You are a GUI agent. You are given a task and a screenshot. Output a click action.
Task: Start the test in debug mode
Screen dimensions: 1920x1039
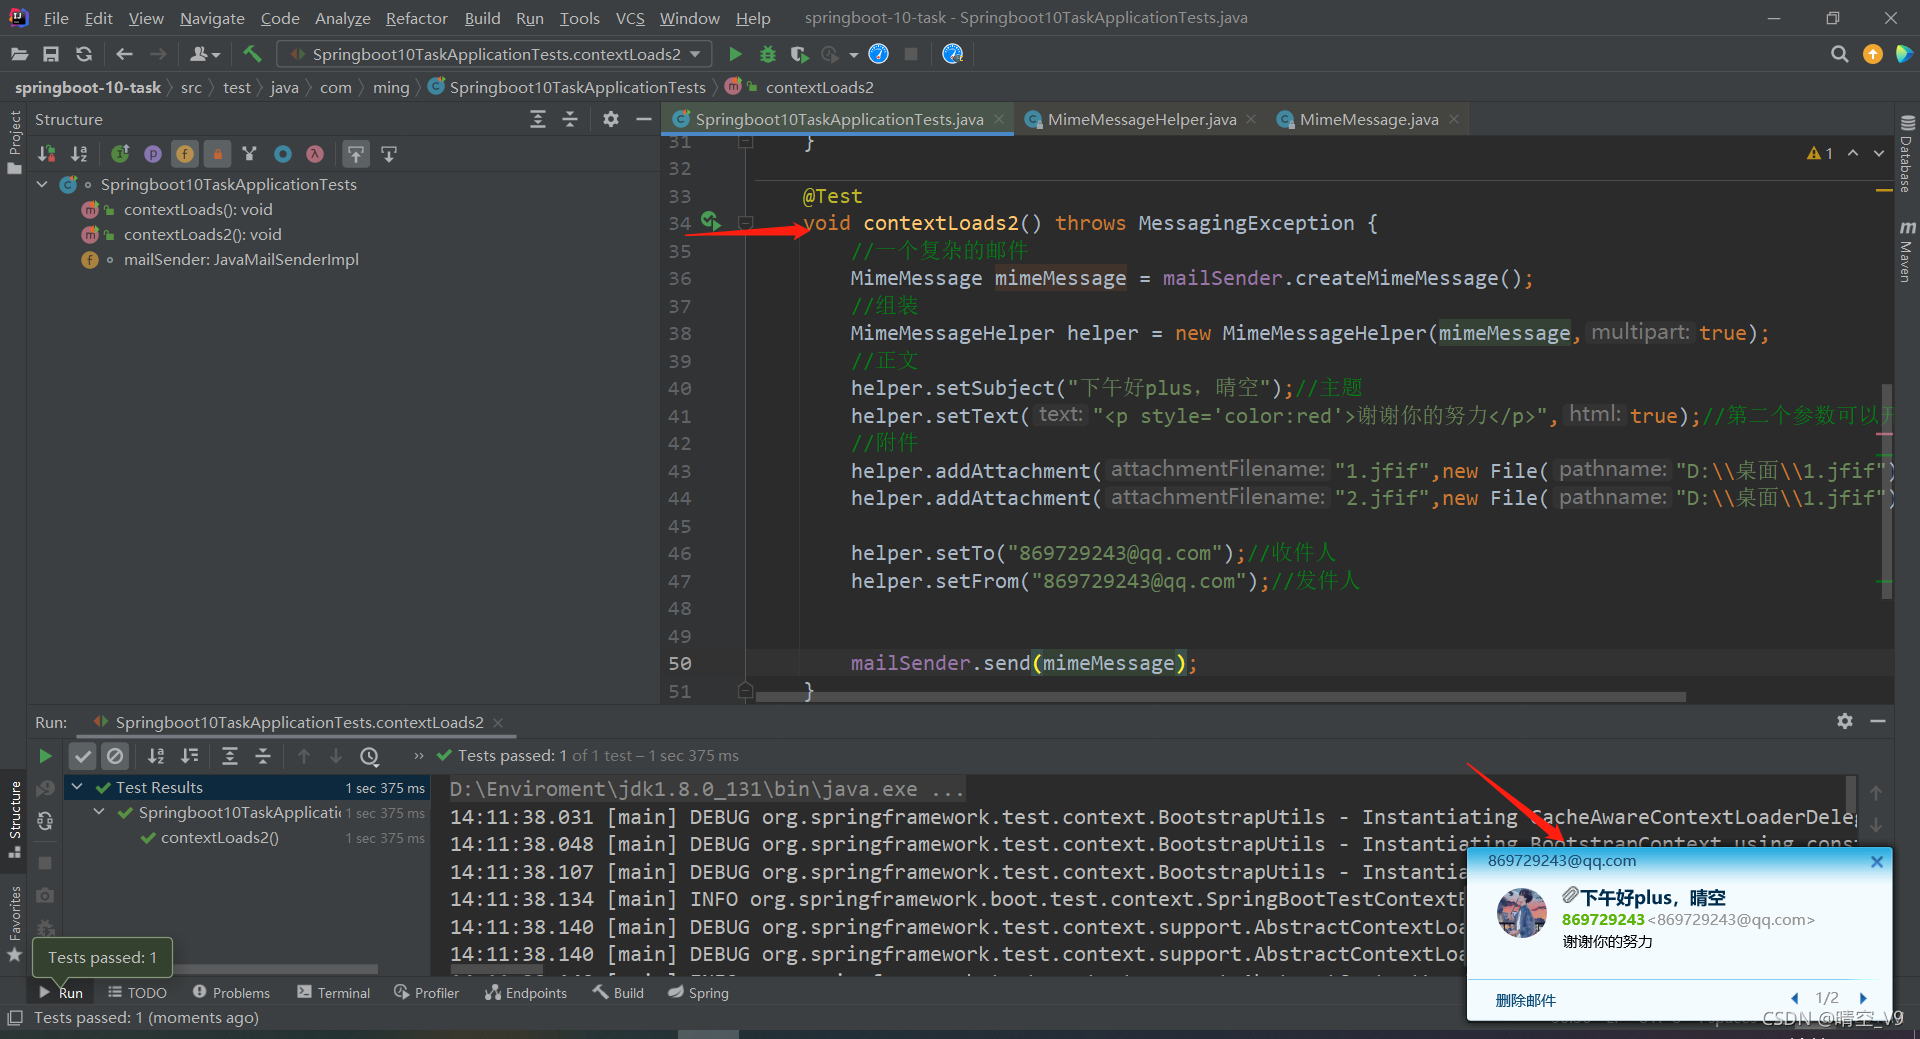click(x=767, y=54)
